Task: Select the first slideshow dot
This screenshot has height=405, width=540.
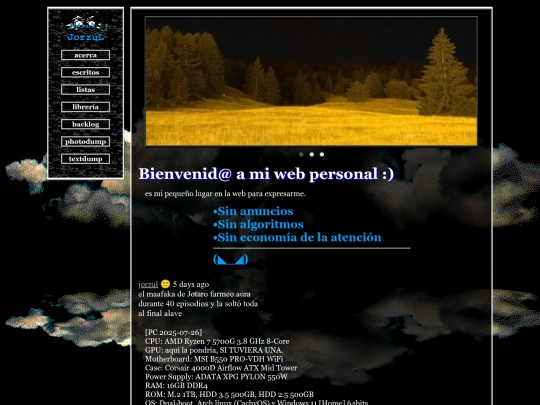Action: coord(301,154)
